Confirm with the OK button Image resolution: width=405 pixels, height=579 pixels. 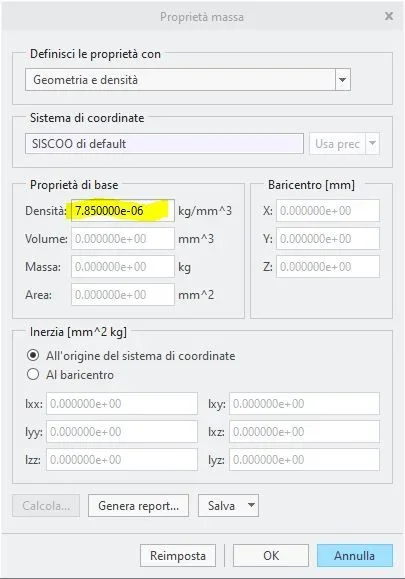271,555
